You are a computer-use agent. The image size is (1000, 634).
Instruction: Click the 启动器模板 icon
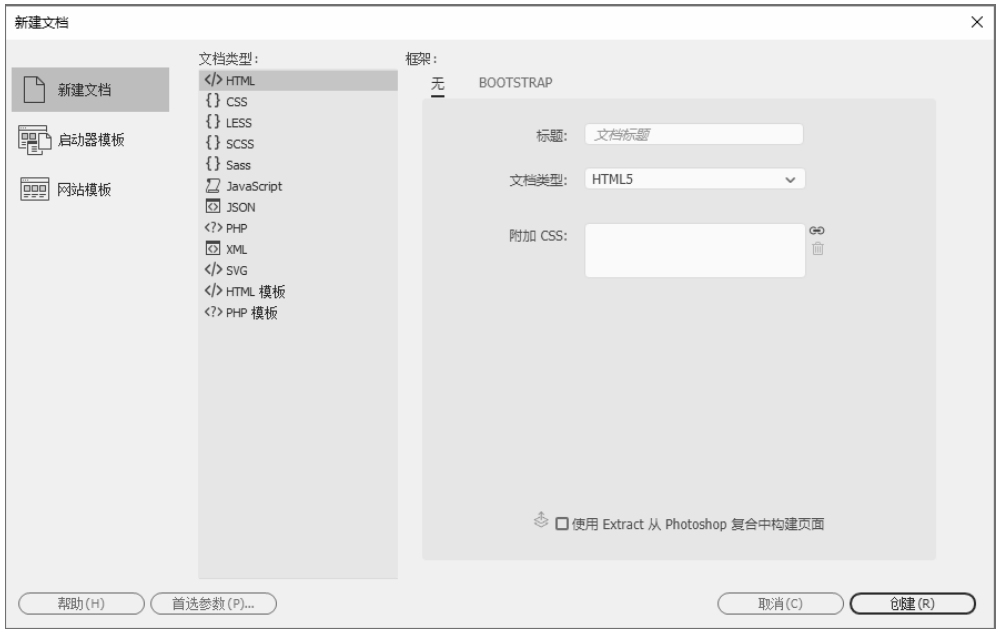34,140
